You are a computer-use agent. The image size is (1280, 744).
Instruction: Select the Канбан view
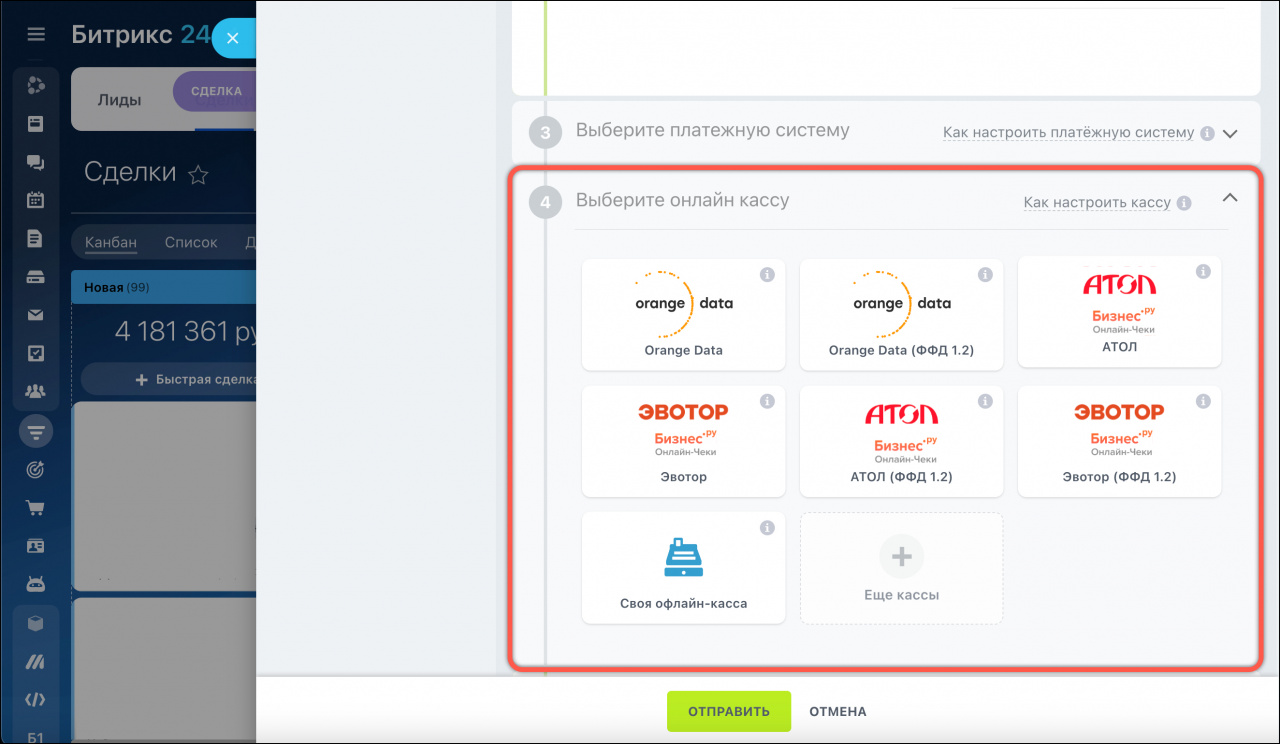coord(111,242)
